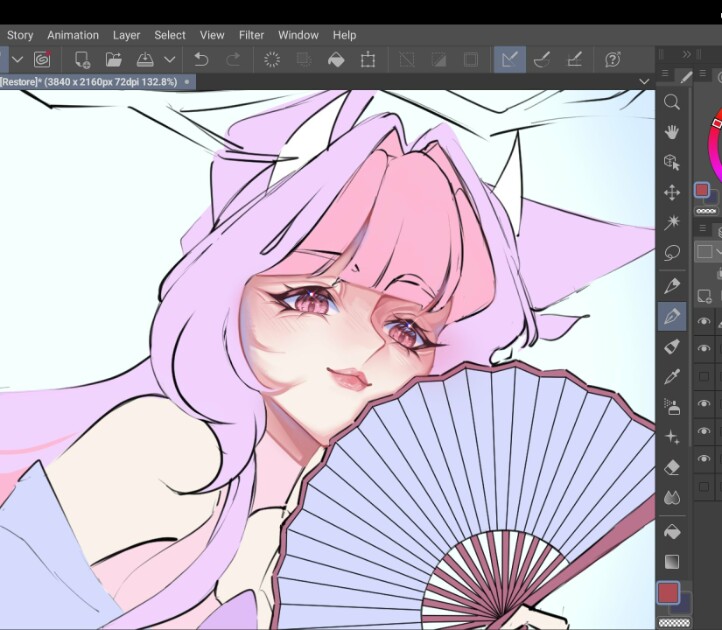Open the Help menu

click(344, 35)
